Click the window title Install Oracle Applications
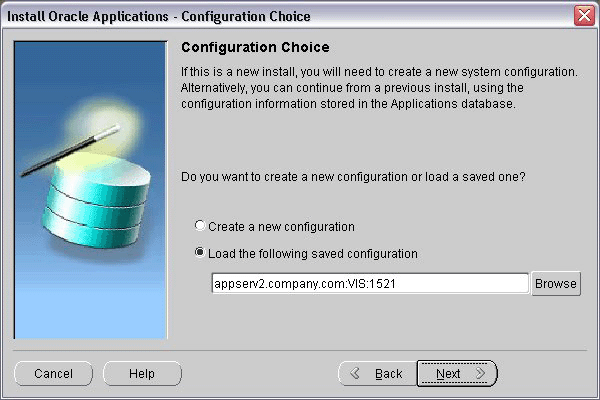Image resolution: width=600 pixels, height=400 pixels. [x=159, y=16]
